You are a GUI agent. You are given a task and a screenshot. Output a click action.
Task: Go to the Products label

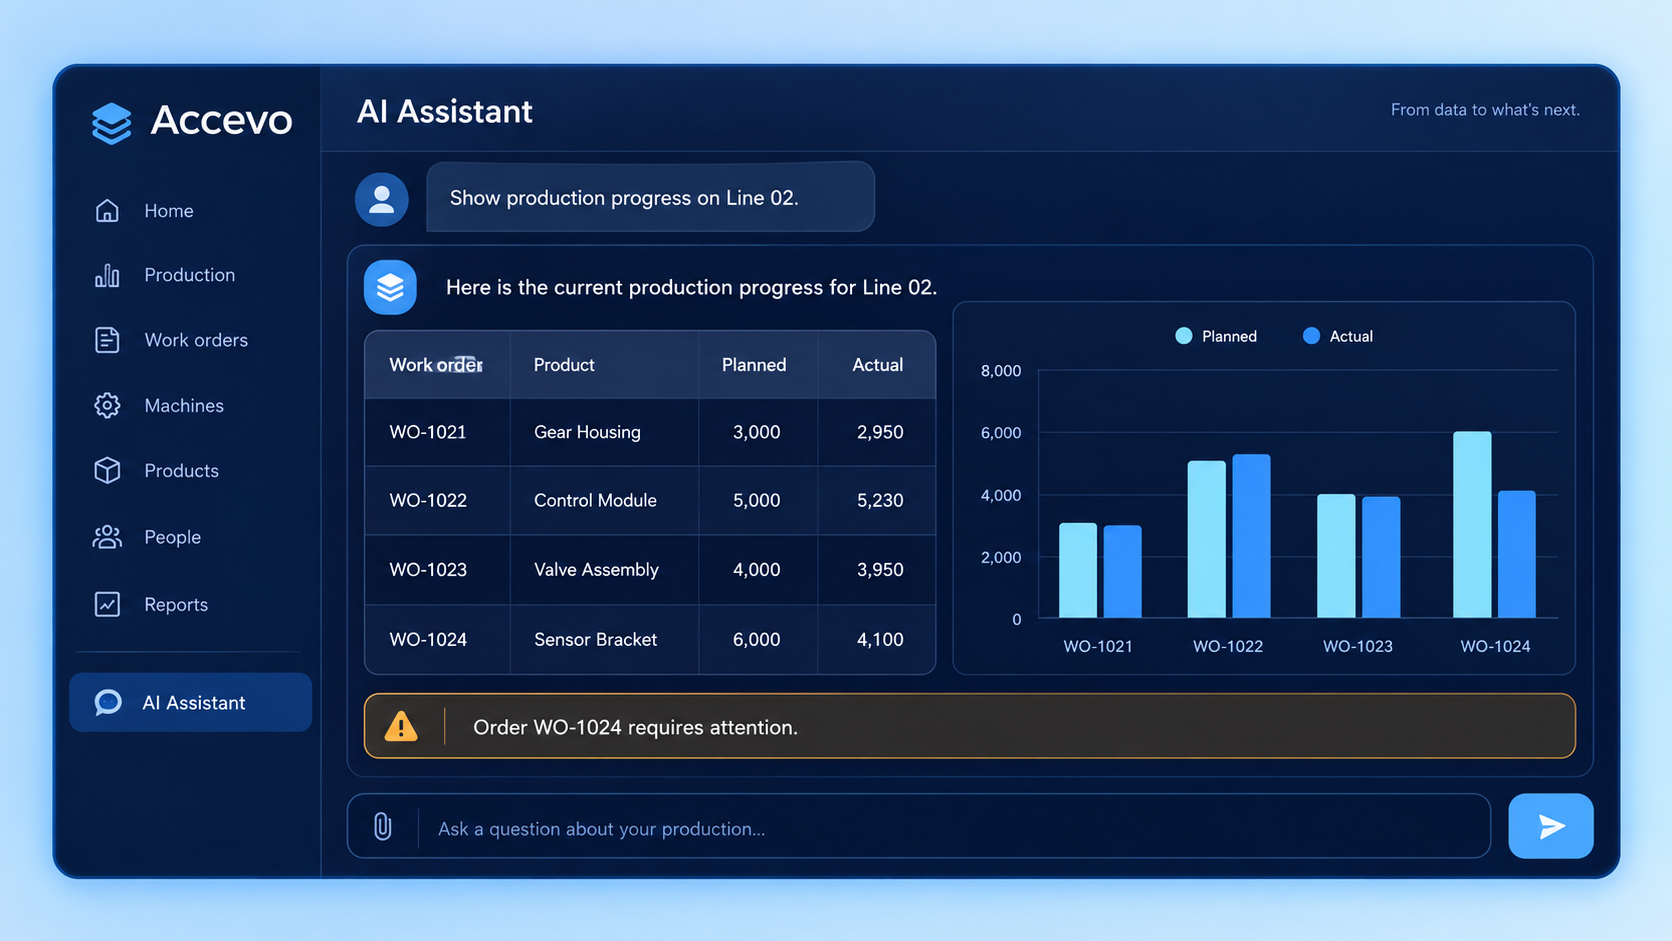pos(181,470)
